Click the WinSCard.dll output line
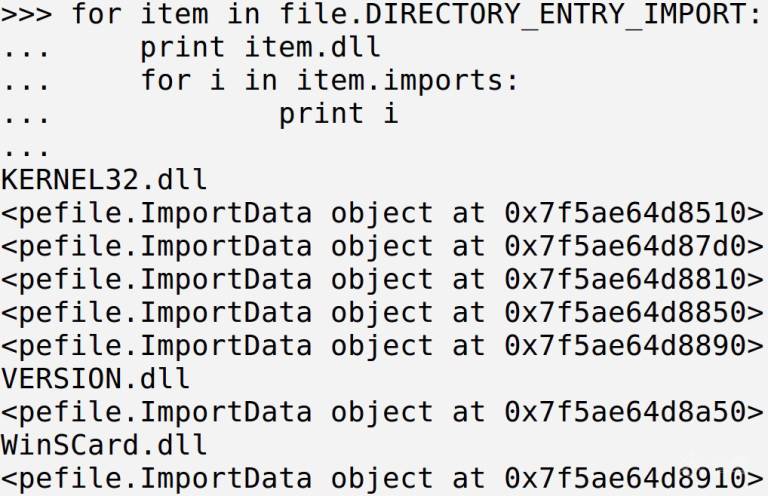This screenshot has height=496, width=768. tap(104, 445)
